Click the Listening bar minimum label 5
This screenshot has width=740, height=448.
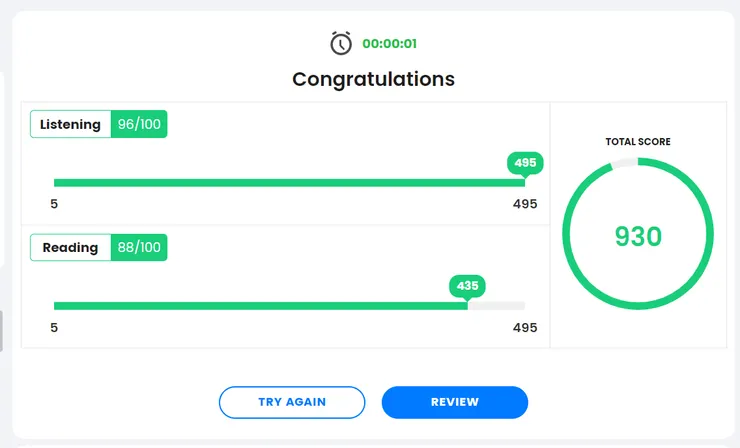[54, 204]
